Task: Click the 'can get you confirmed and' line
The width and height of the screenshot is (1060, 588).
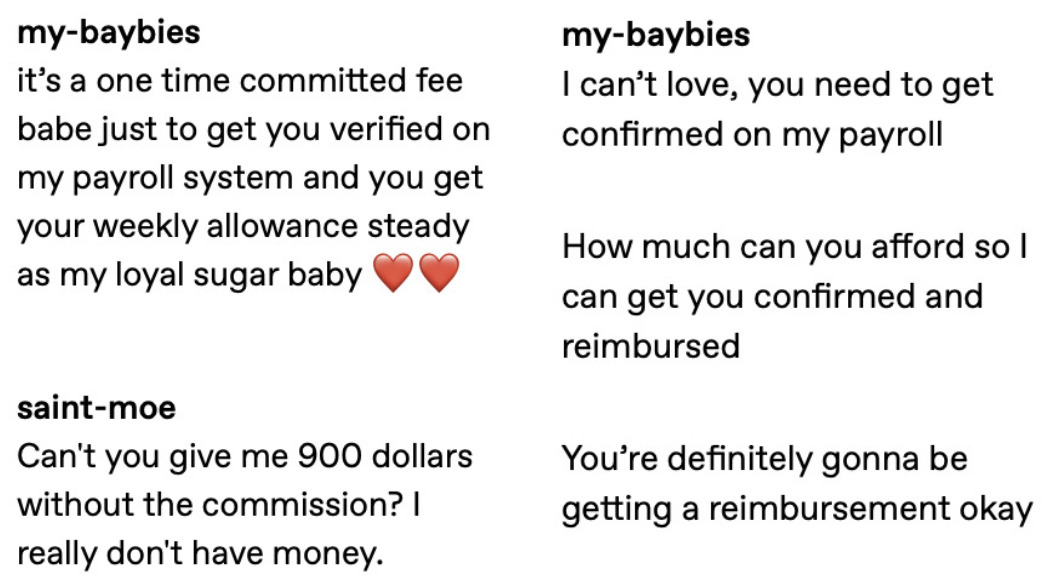Action: (773, 297)
